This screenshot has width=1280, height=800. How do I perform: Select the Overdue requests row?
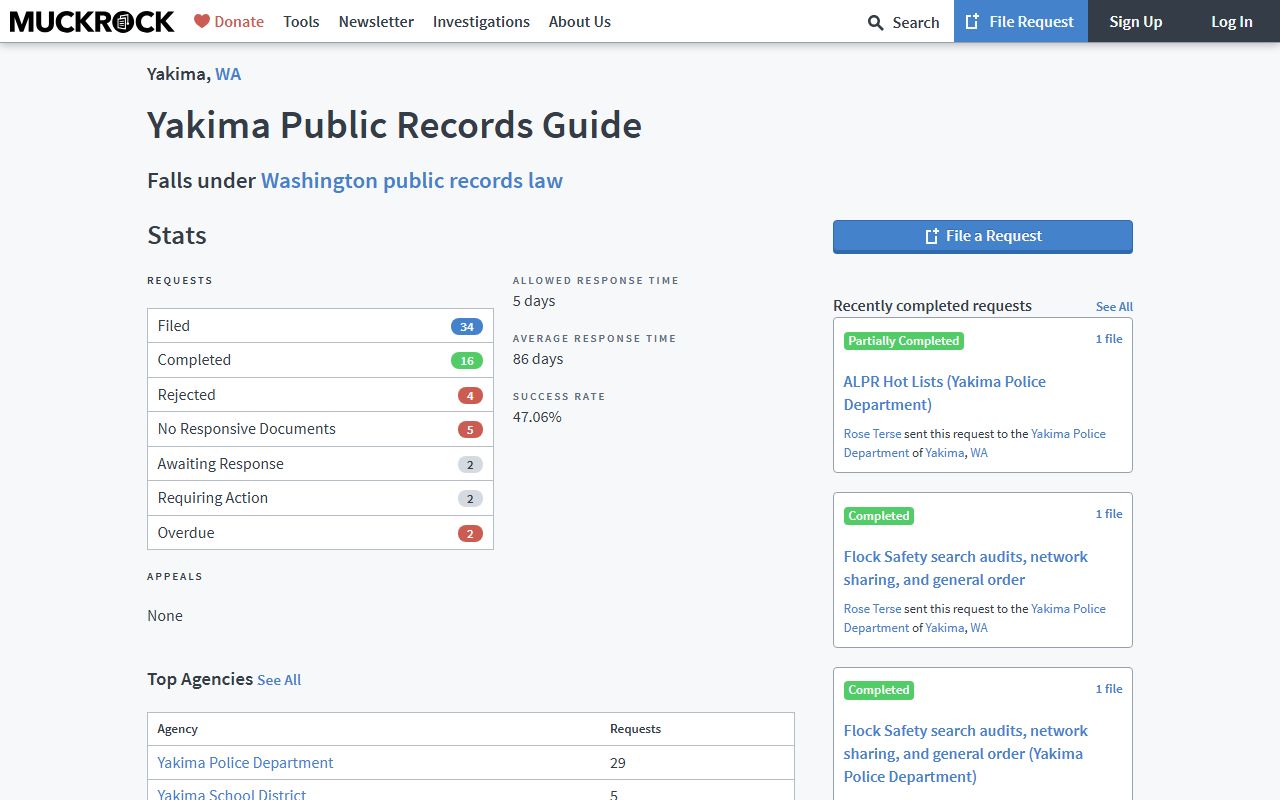[x=320, y=533]
